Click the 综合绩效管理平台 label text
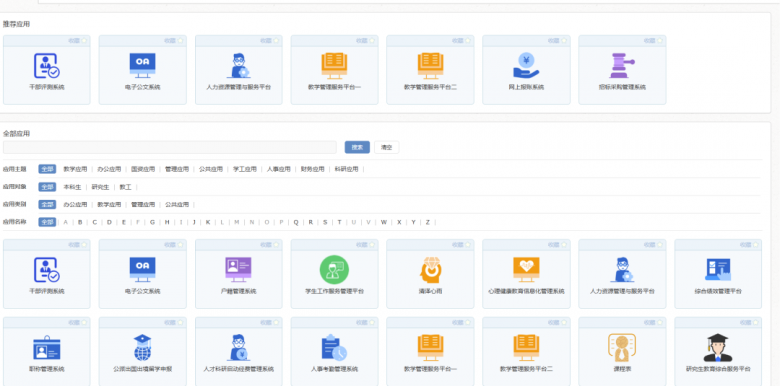Viewport: 780px width, 386px height. point(718,291)
